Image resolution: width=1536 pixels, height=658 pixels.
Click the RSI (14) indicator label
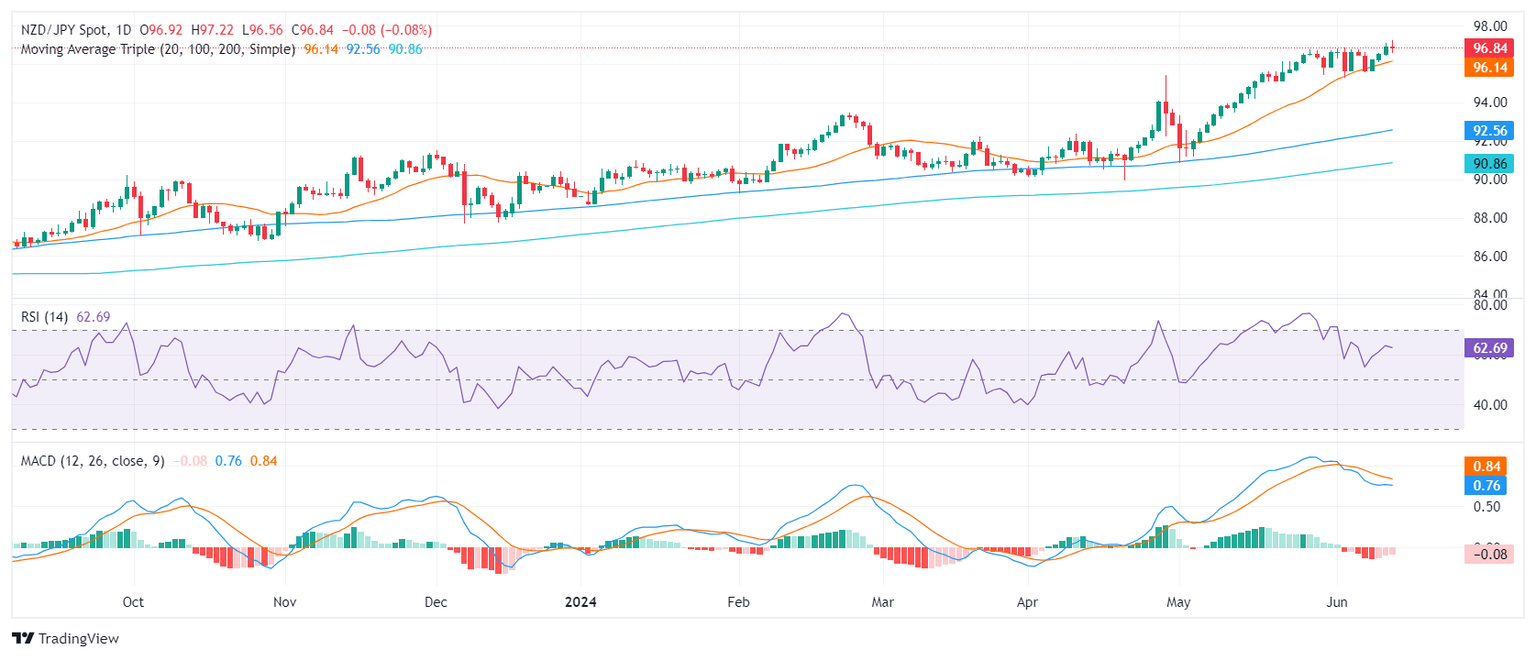click(45, 317)
